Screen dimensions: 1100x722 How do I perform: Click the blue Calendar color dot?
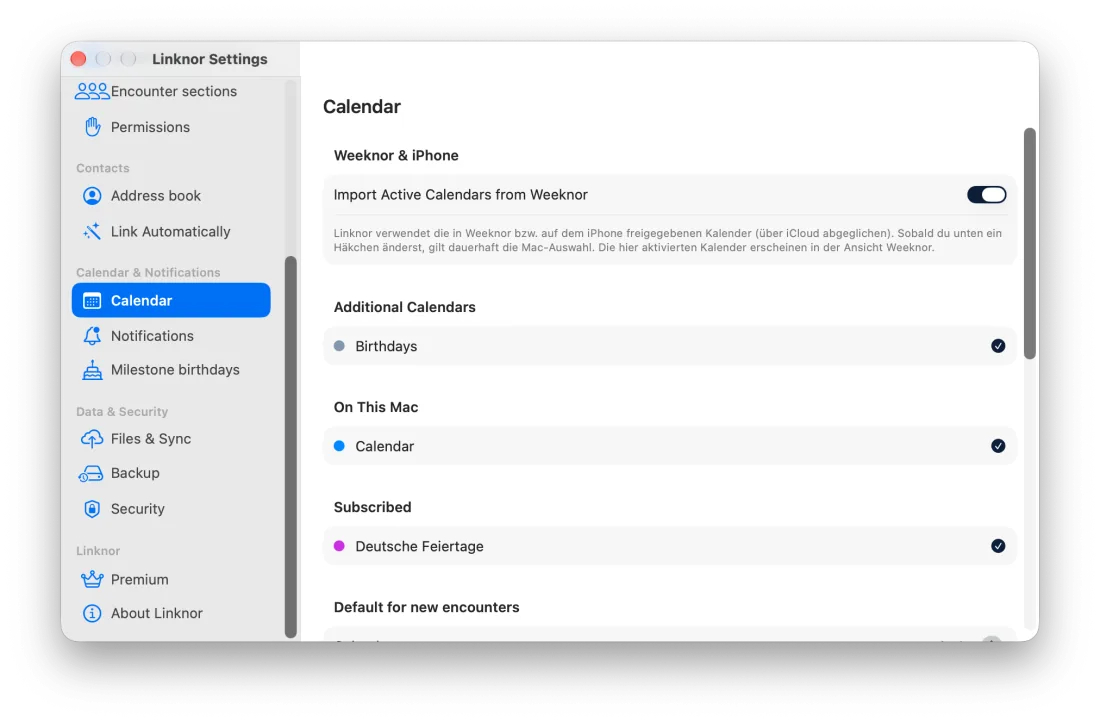point(340,446)
